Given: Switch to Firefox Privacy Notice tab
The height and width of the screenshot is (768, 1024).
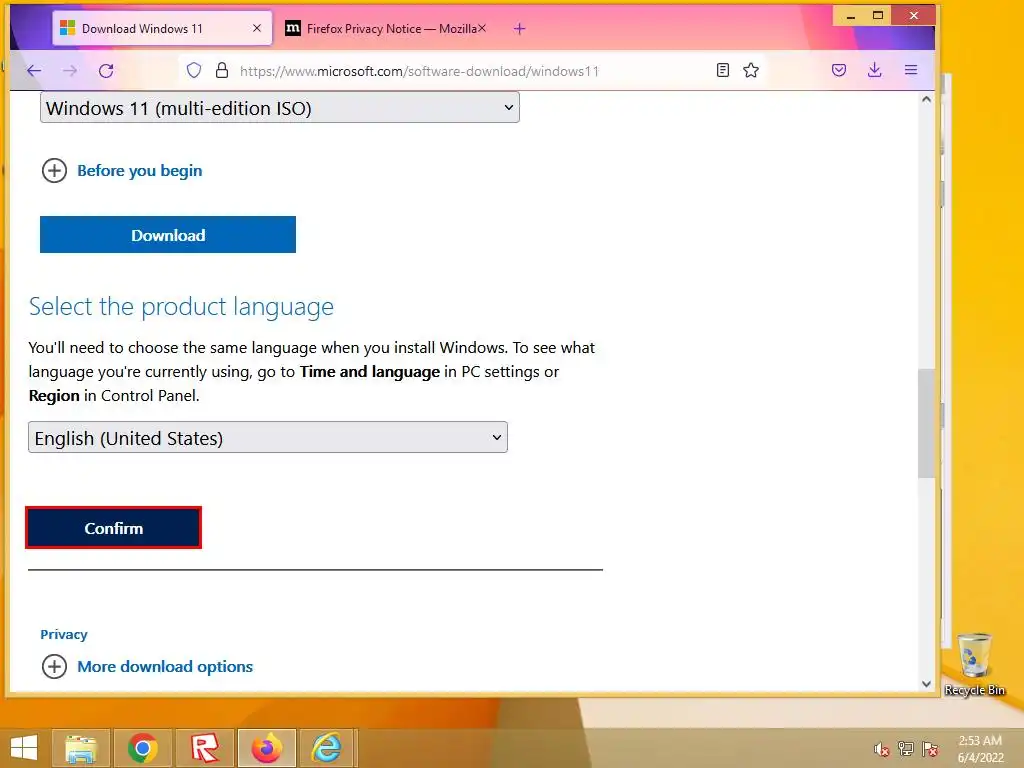Looking at the screenshot, I should (385, 29).
